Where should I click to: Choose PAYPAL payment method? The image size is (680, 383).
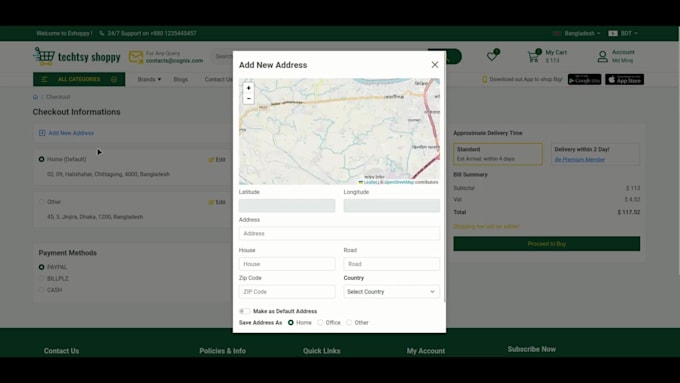(x=42, y=267)
